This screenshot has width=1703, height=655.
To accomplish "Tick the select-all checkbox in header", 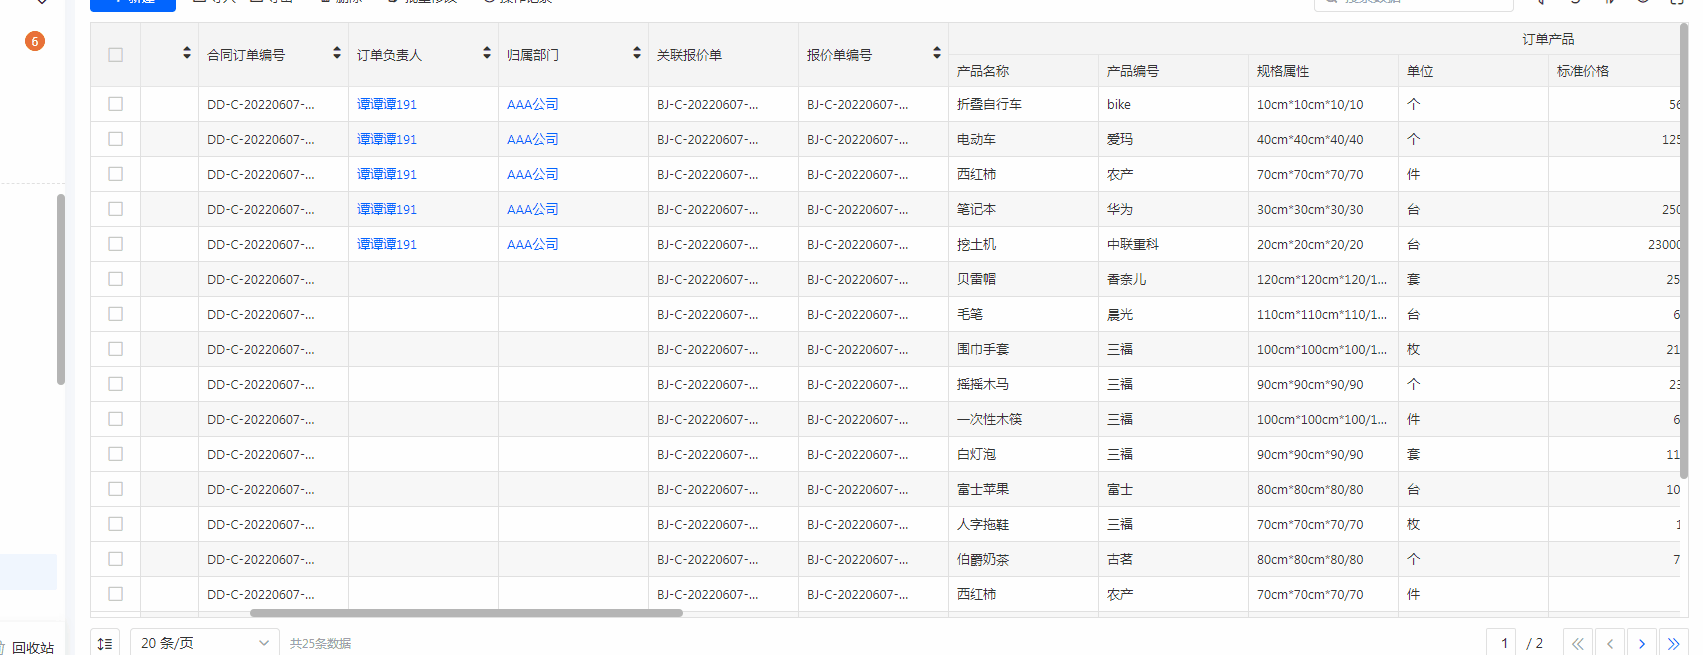I will [116, 55].
